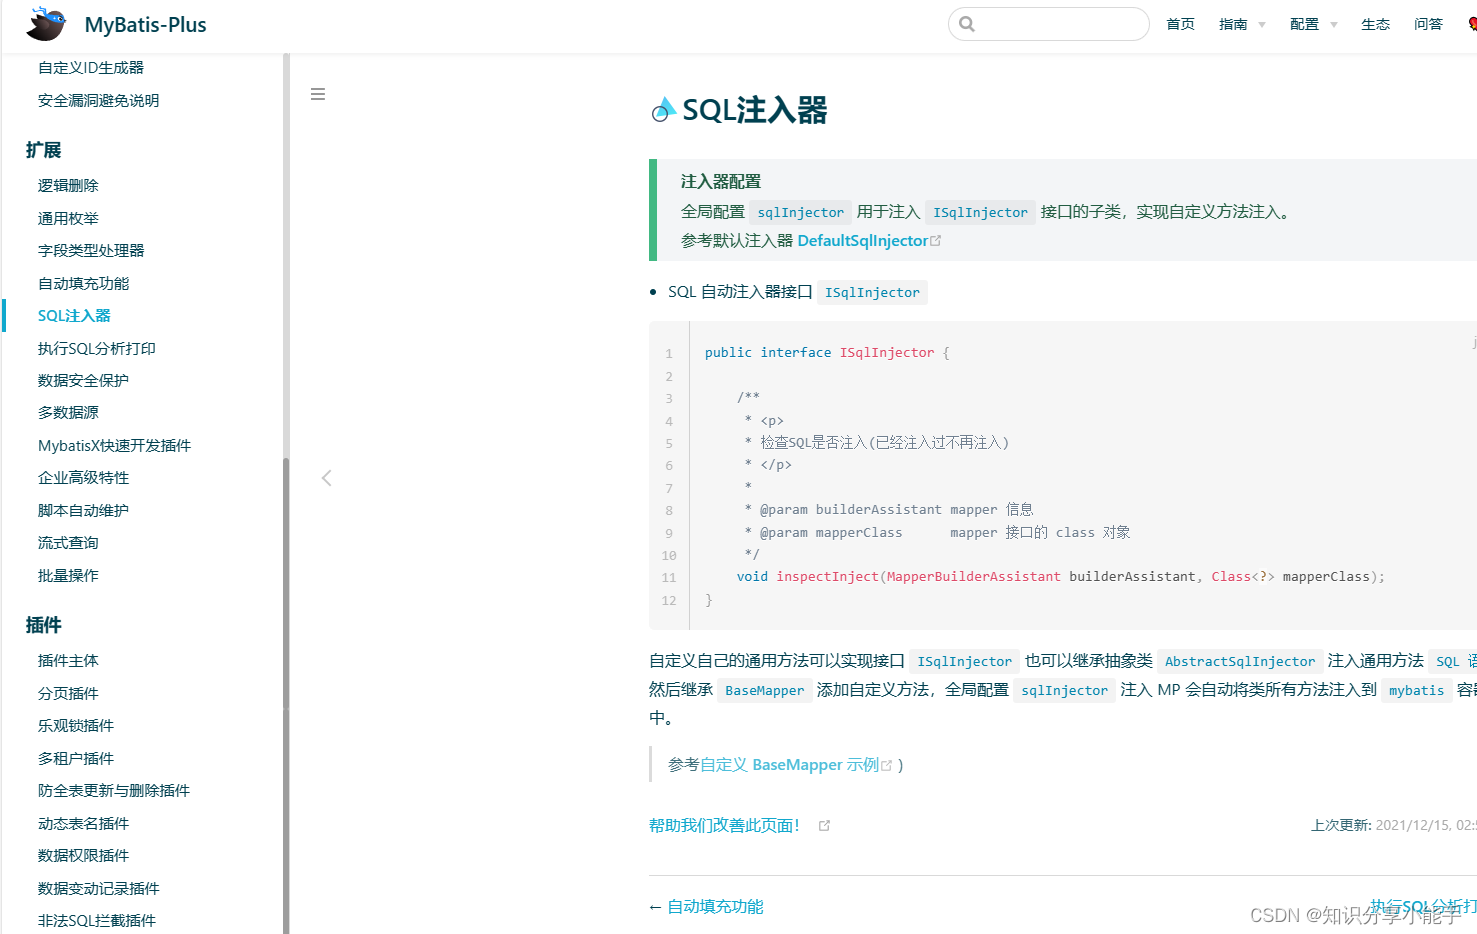Screen dimensions: 1477x934
Task: Click the left arrow collapse icon
Action: click(326, 478)
